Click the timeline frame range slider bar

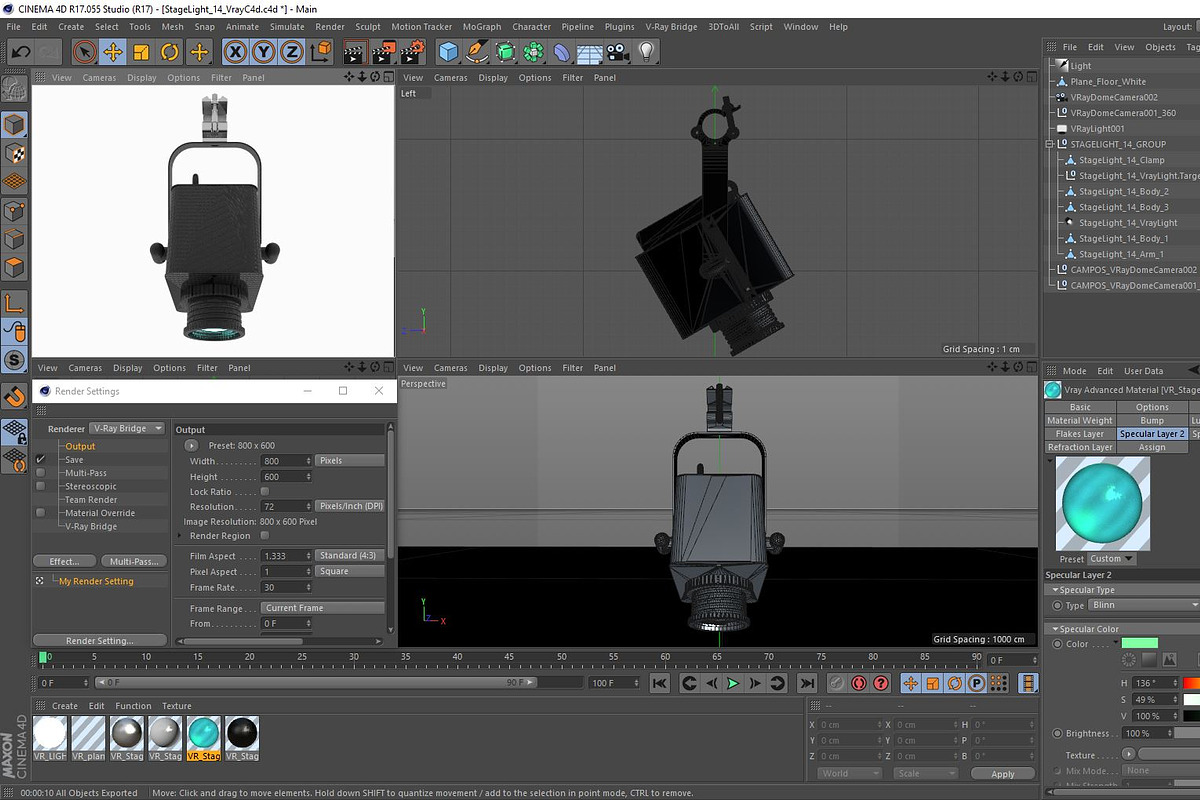(317, 682)
